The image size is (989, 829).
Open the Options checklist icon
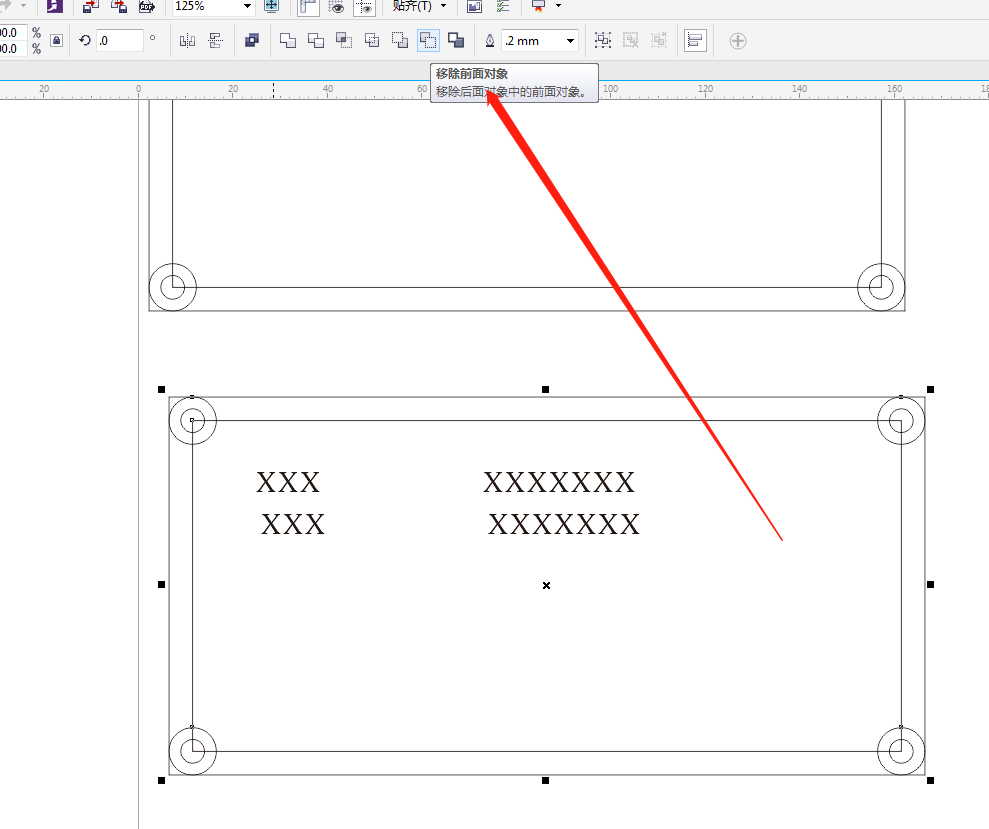point(503,6)
